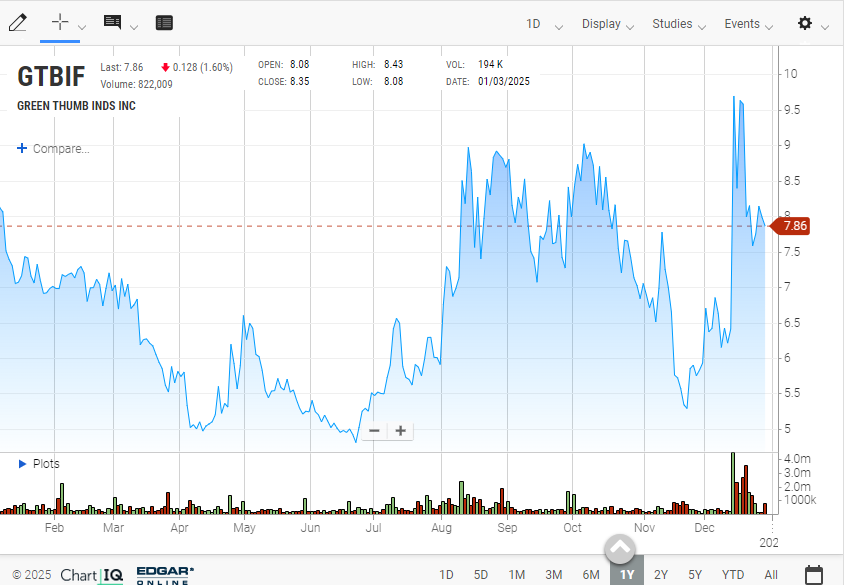Image resolution: width=844 pixels, height=585 pixels.
Task: Open the Events menu
Action: coord(748,24)
